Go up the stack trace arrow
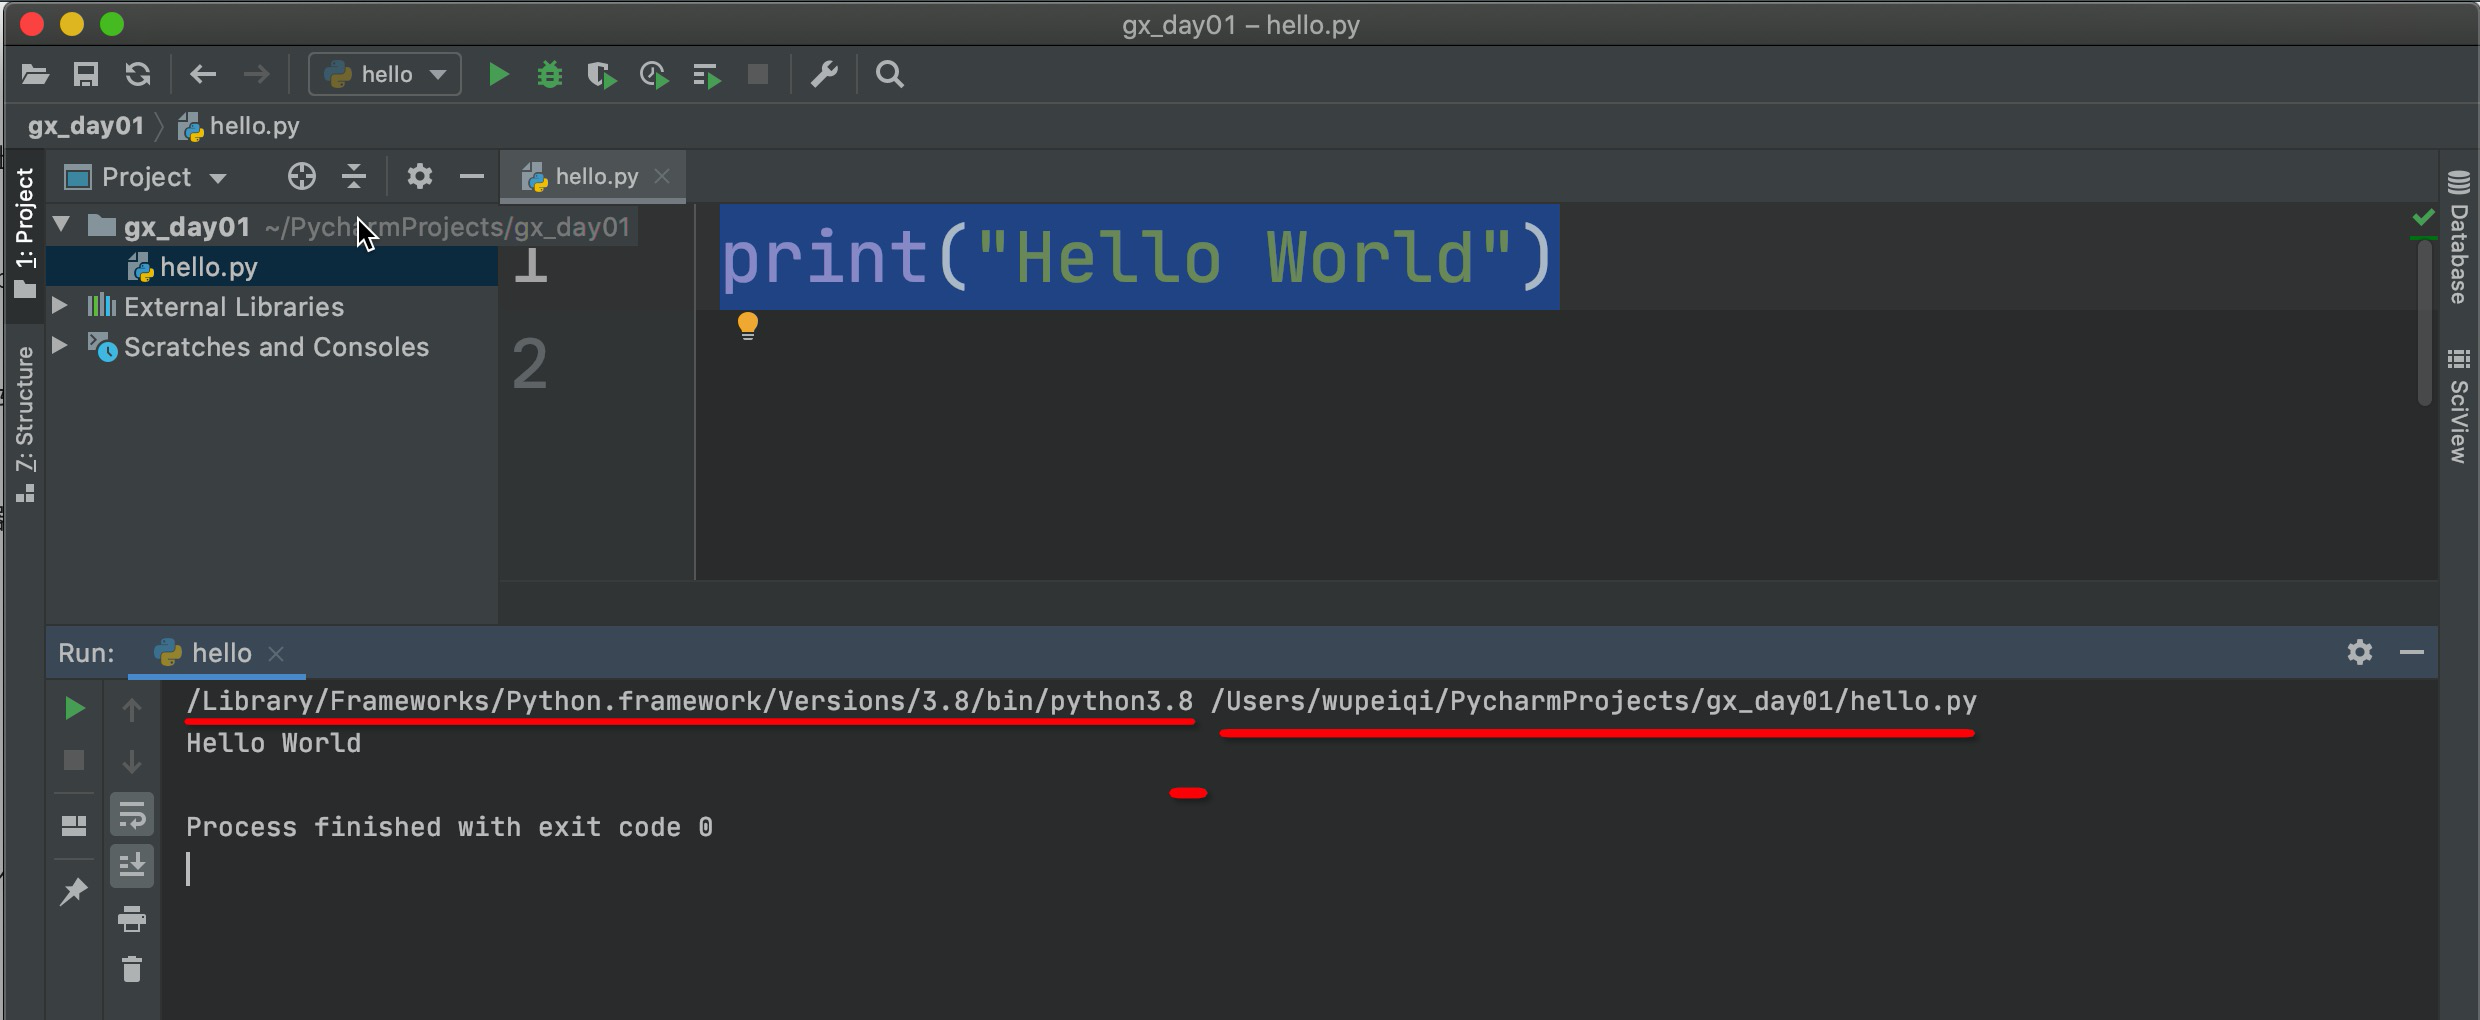This screenshot has width=2480, height=1020. click(x=132, y=709)
